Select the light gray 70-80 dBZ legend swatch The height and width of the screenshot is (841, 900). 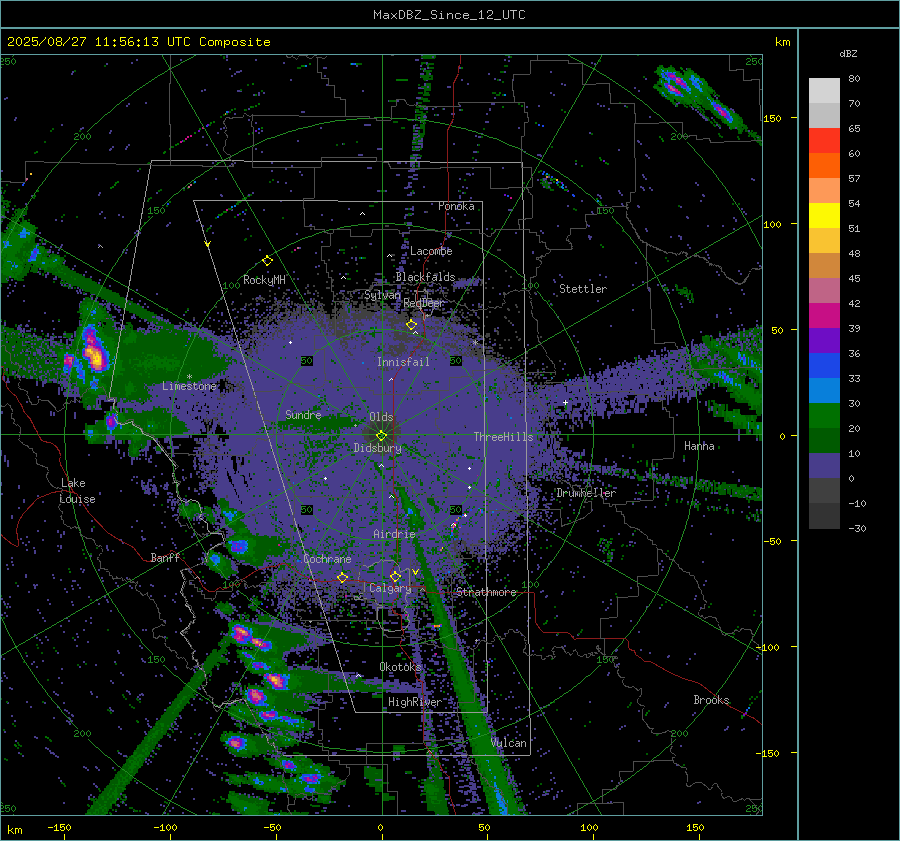click(824, 91)
